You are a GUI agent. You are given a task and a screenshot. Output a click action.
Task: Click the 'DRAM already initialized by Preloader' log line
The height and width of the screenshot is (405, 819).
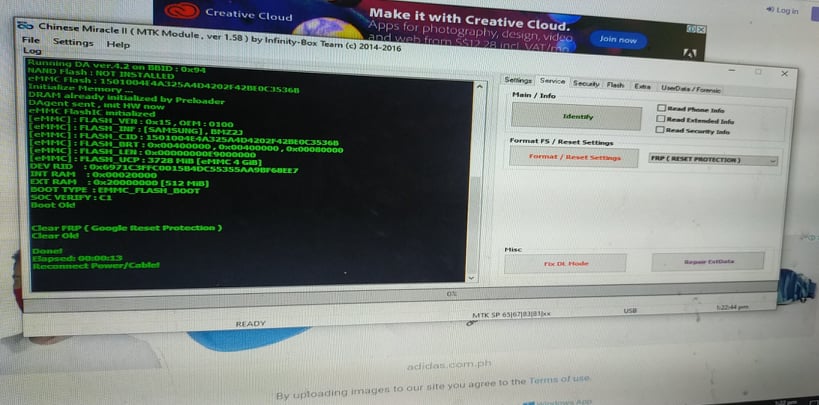point(126,98)
